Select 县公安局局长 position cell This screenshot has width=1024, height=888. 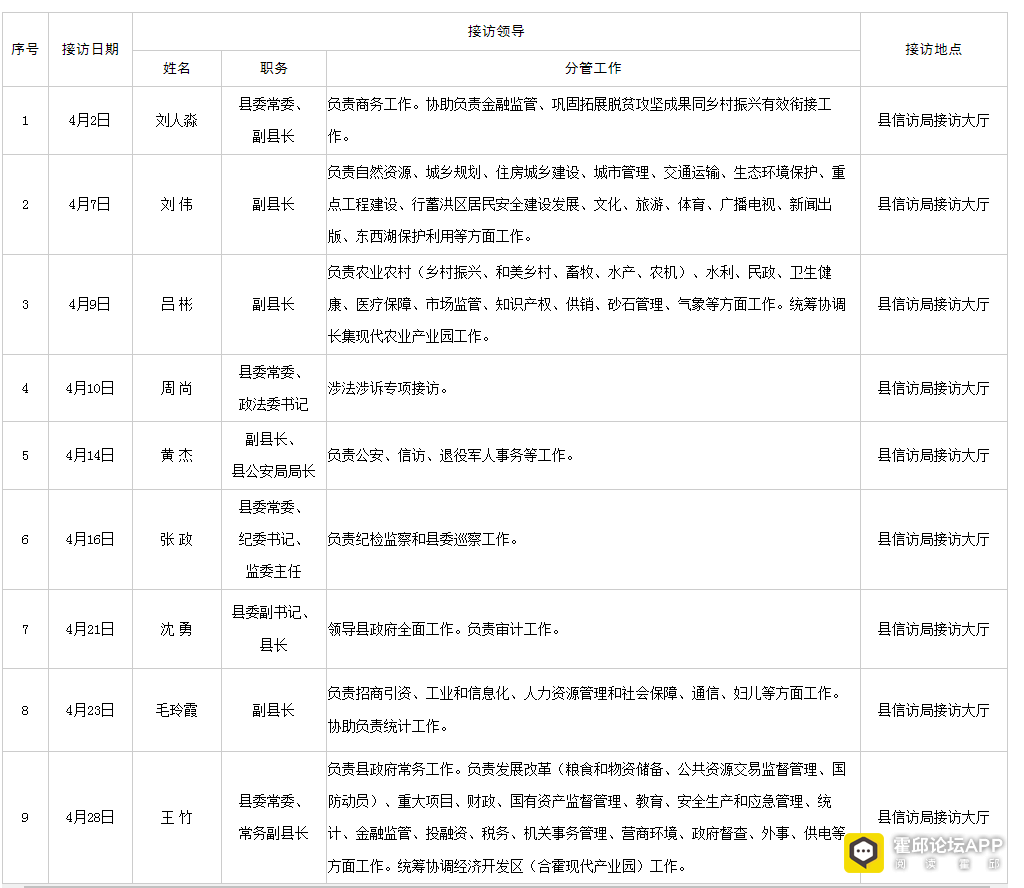pyautogui.click(x=273, y=471)
